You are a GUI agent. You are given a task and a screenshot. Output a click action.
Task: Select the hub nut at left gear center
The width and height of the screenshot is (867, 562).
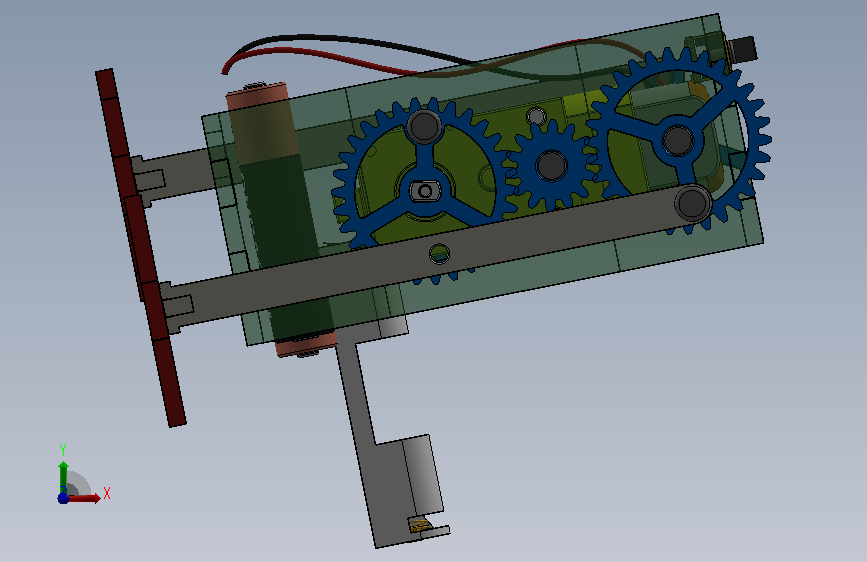tap(425, 191)
